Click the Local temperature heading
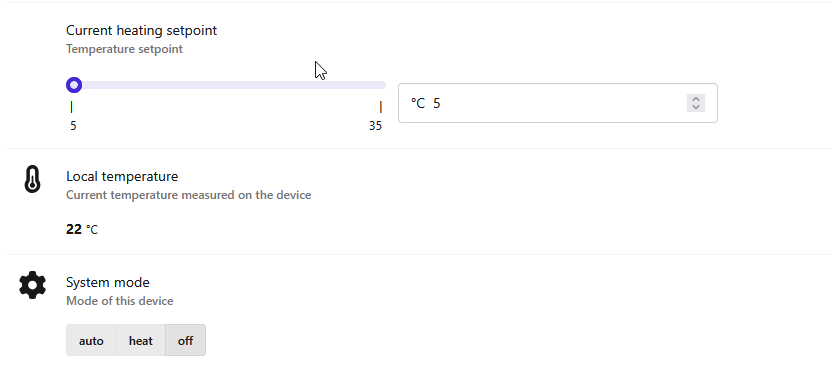The height and width of the screenshot is (371, 831). (122, 176)
